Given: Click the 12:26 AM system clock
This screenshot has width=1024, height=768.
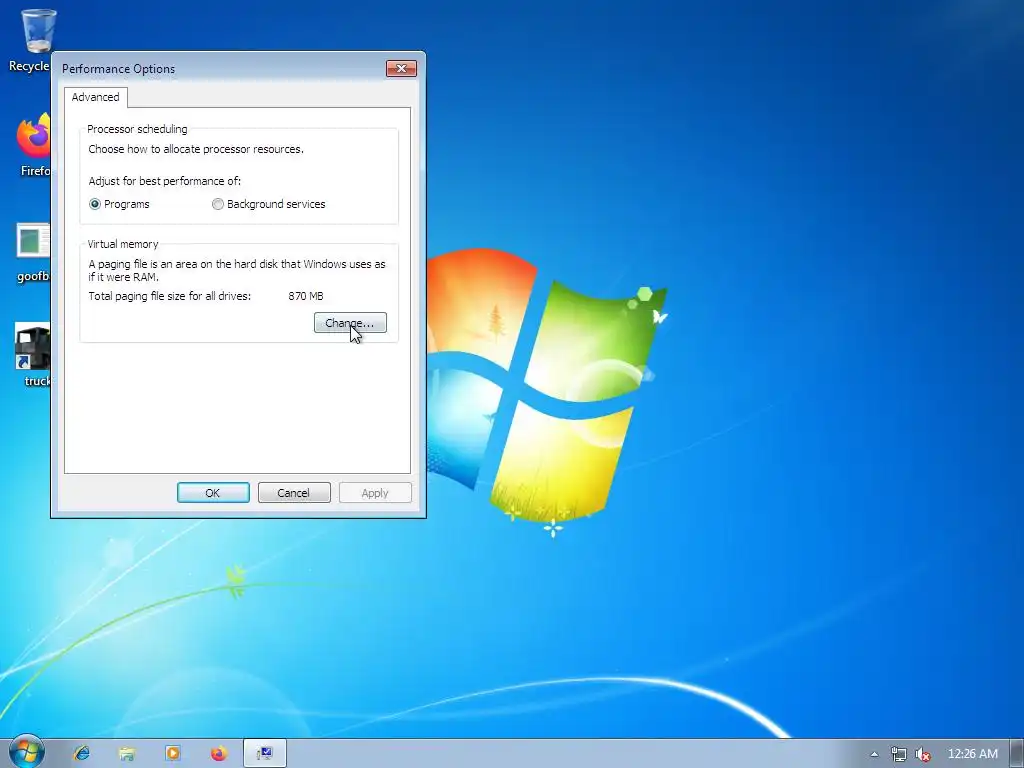Looking at the screenshot, I should [x=972, y=754].
